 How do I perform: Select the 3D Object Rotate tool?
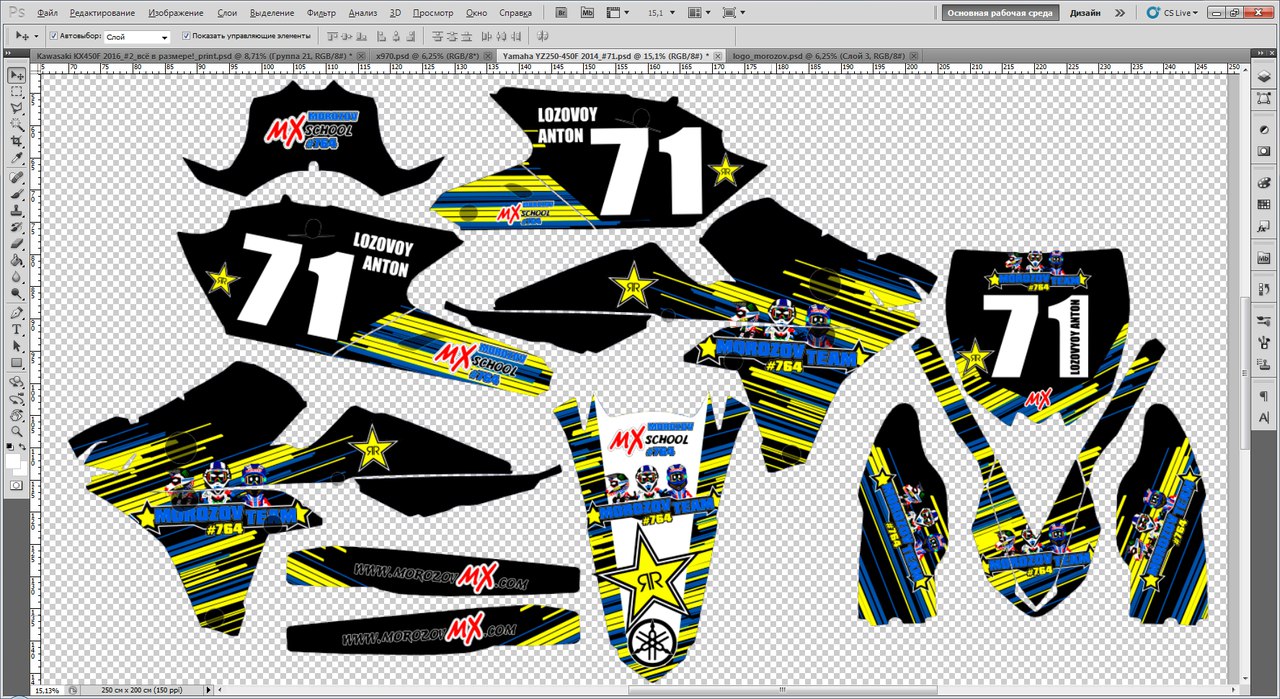click(x=17, y=382)
